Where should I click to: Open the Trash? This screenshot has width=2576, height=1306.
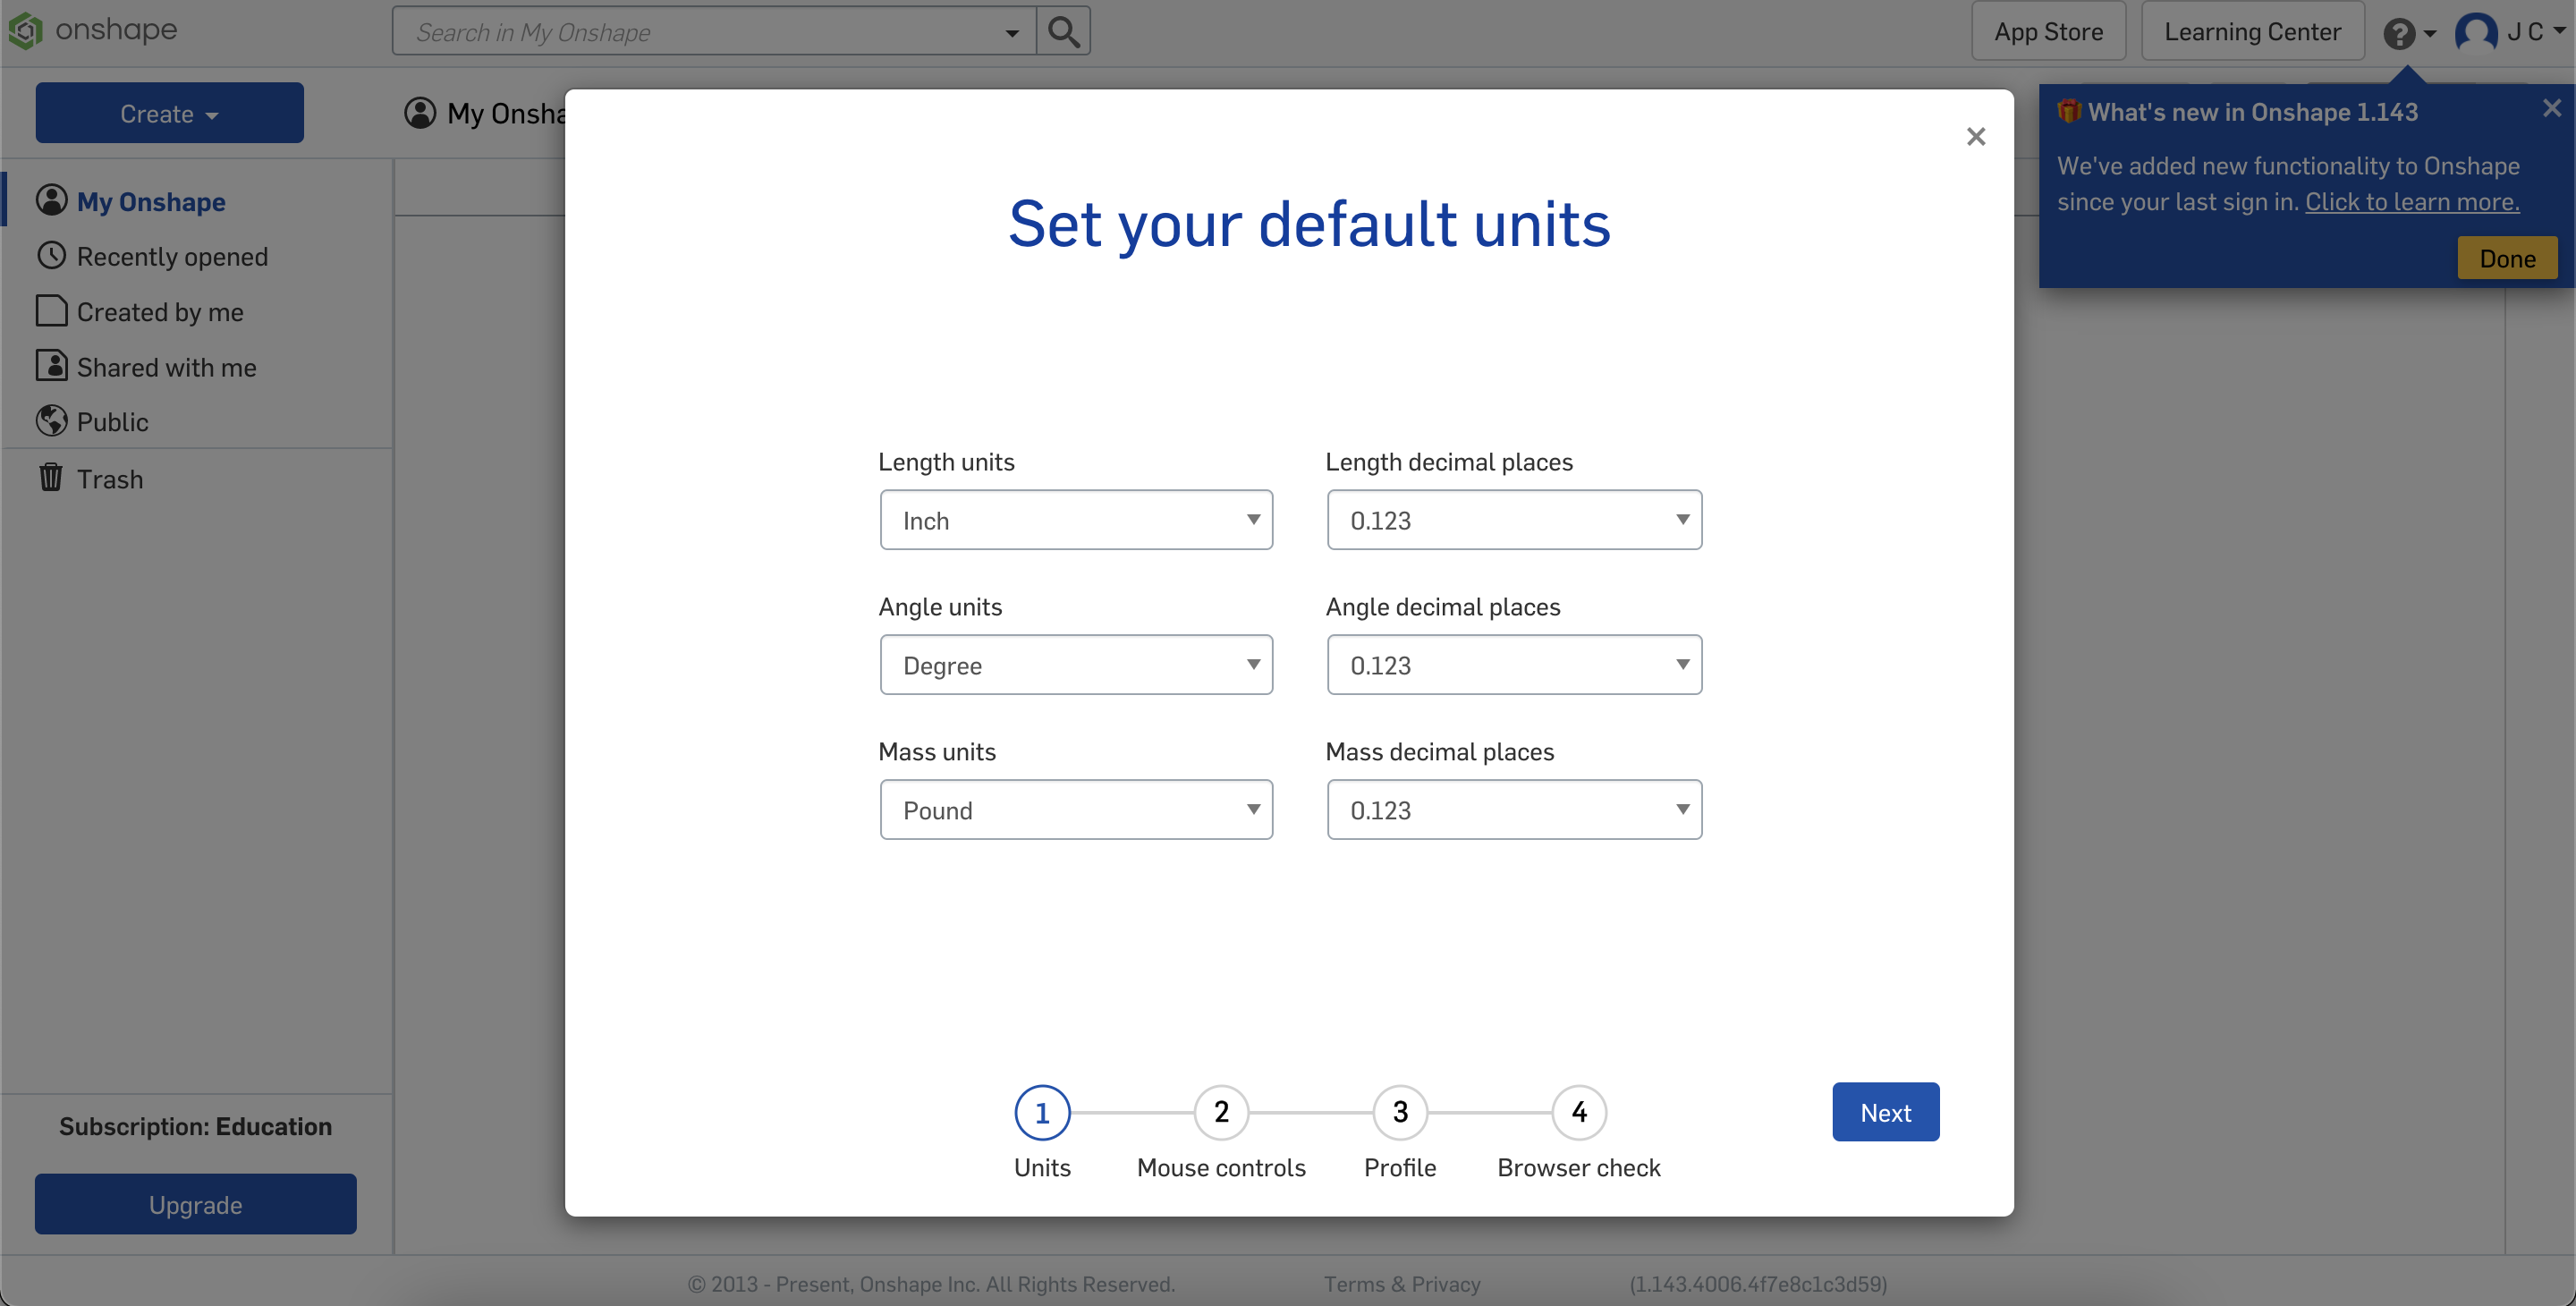tap(110, 478)
